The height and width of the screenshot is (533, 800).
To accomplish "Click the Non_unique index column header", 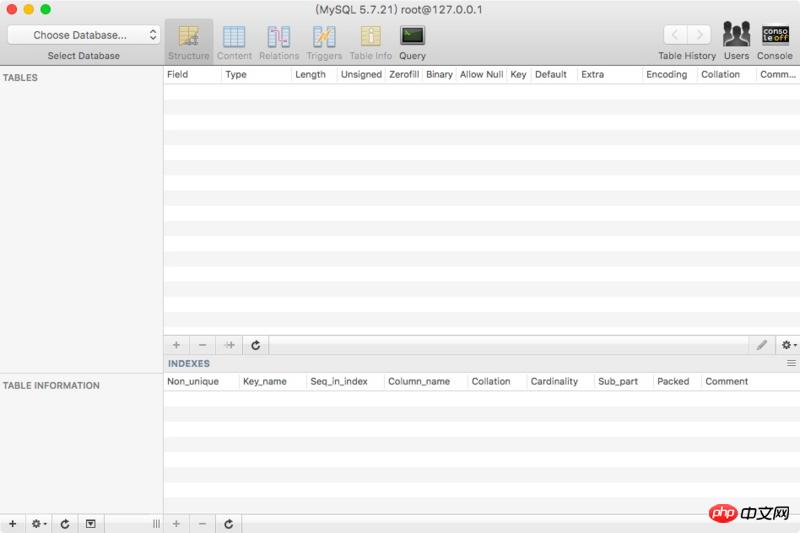I will [x=201, y=382].
